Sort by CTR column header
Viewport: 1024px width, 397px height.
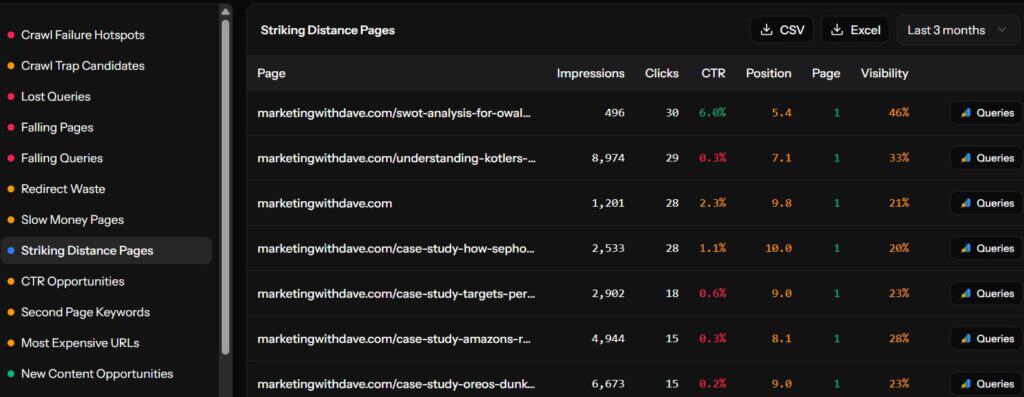point(713,74)
